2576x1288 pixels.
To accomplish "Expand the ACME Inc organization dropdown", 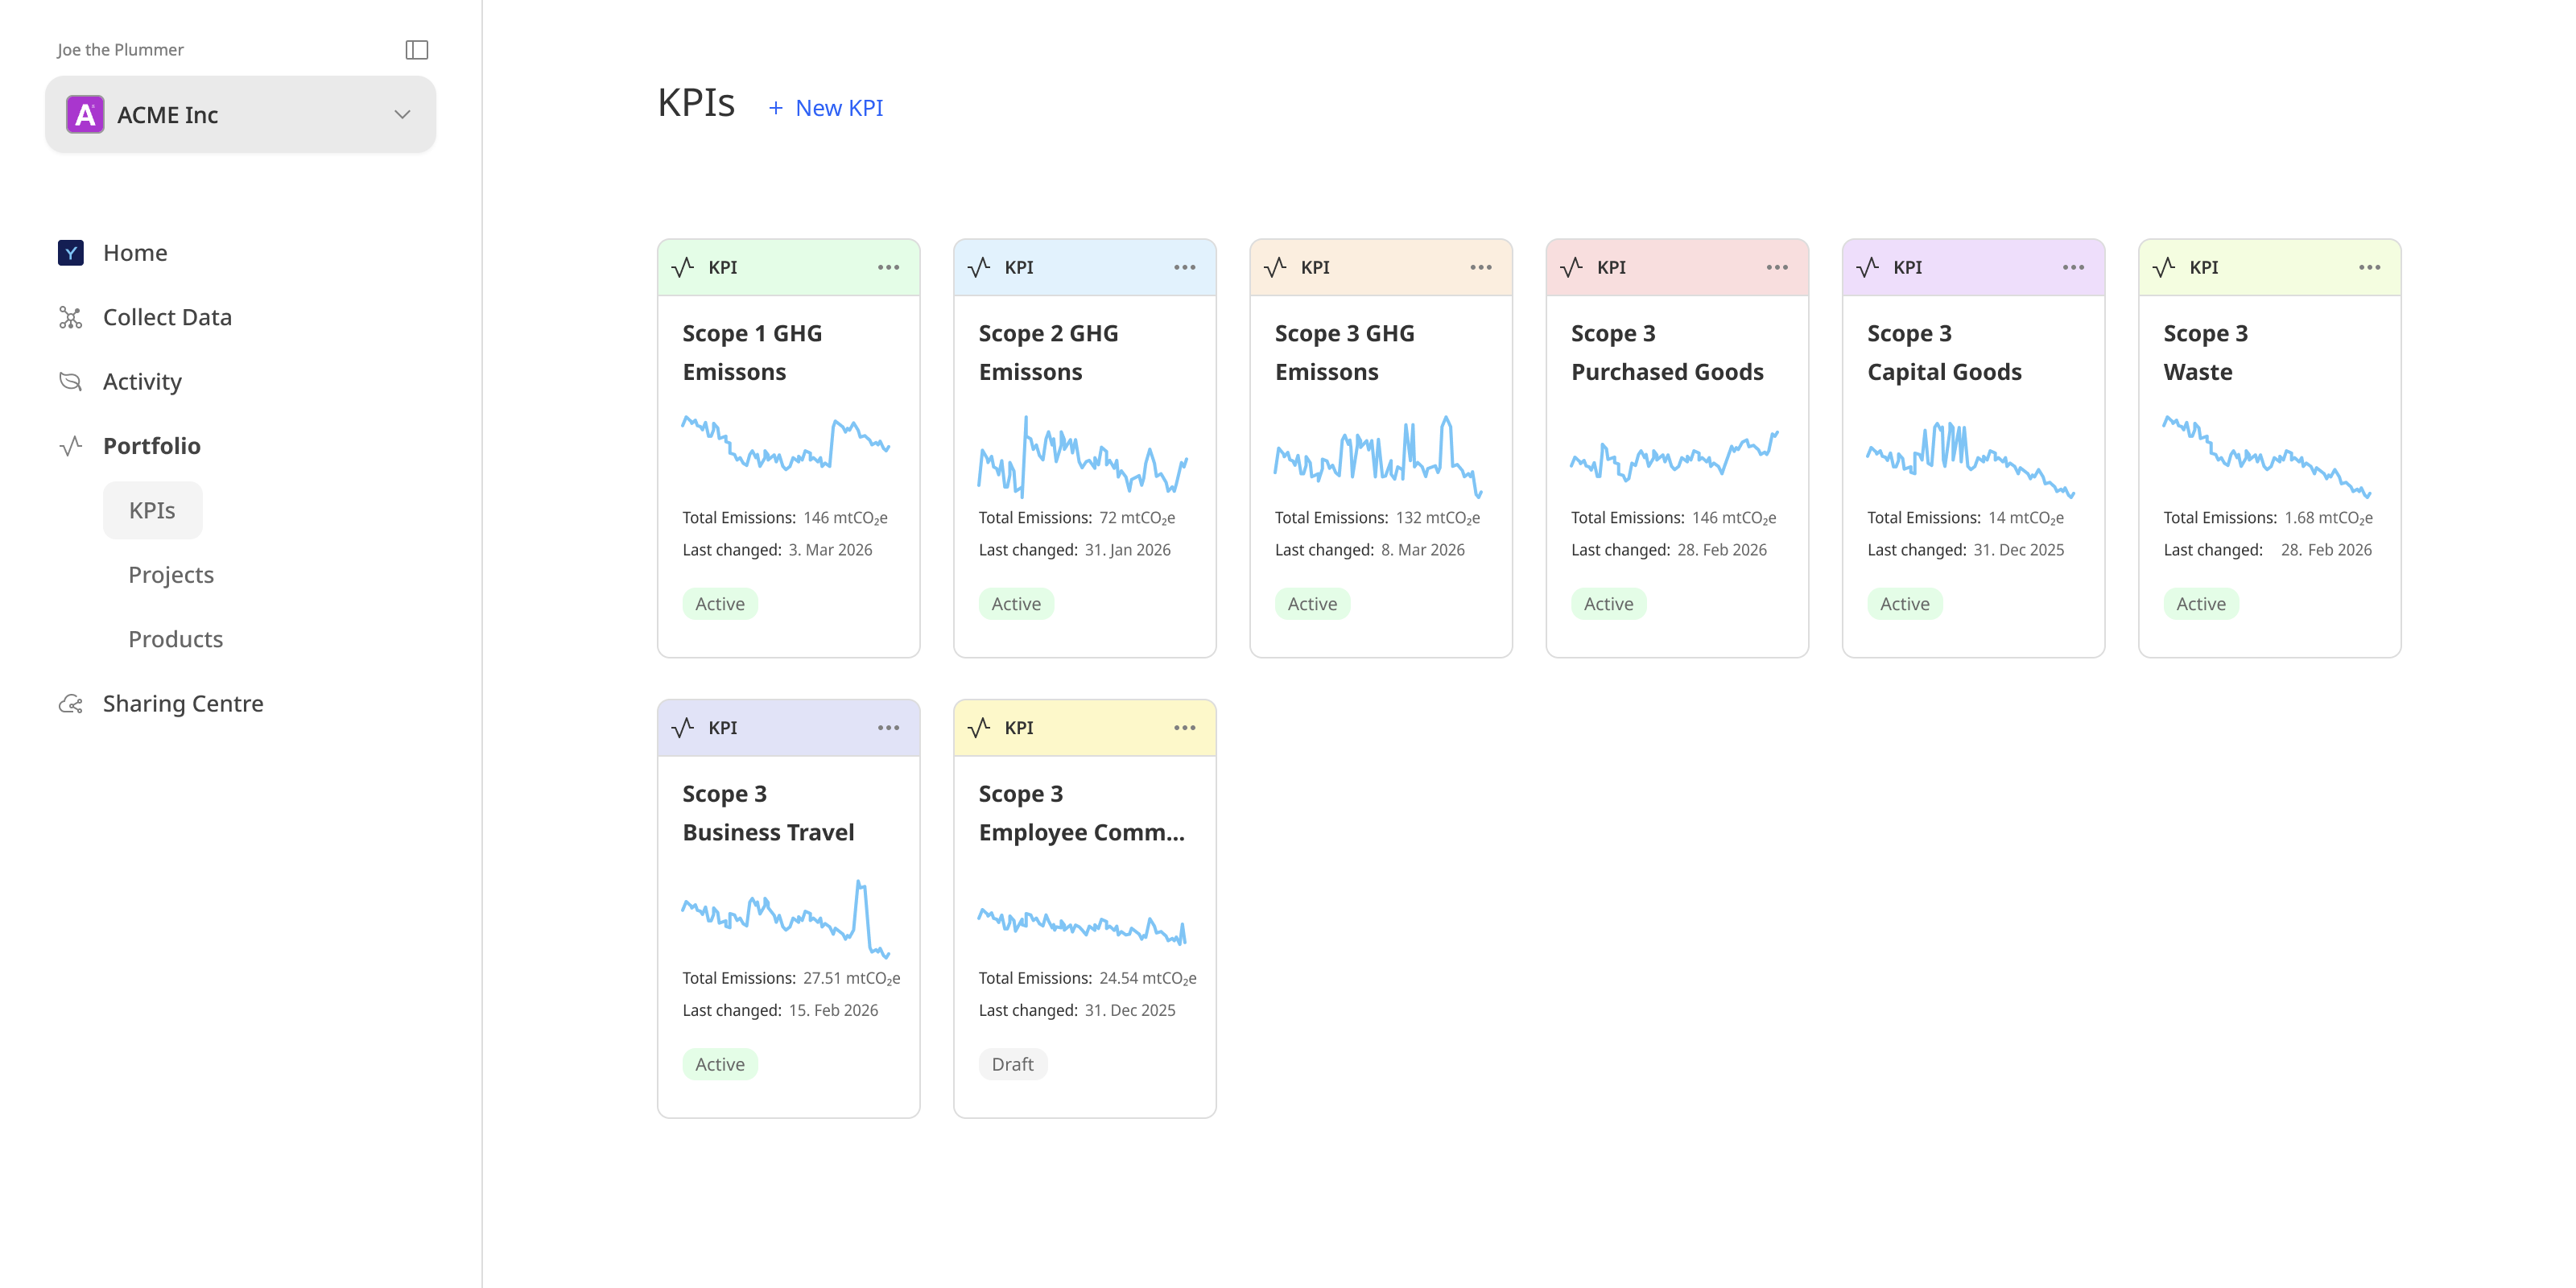I will [x=402, y=114].
